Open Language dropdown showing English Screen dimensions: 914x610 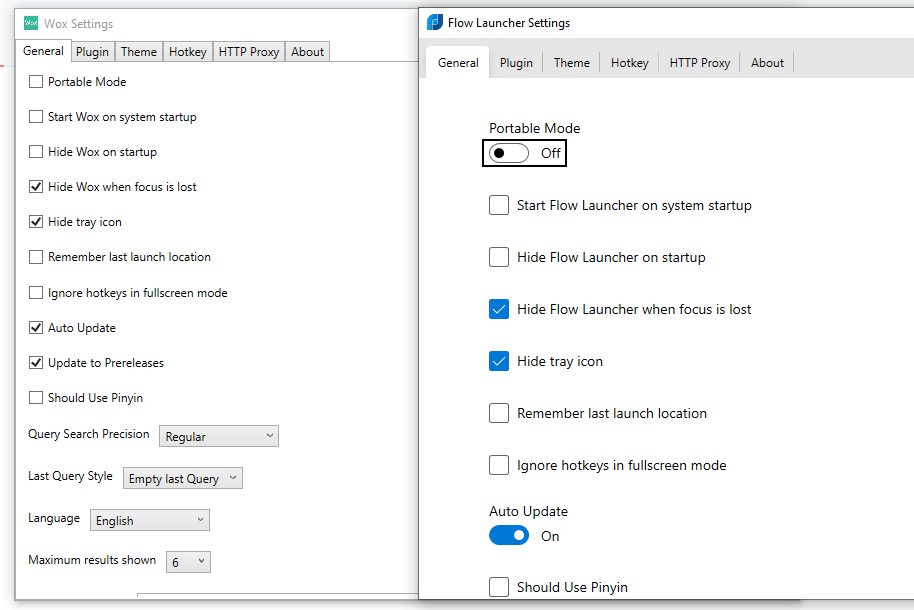point(150,520)
